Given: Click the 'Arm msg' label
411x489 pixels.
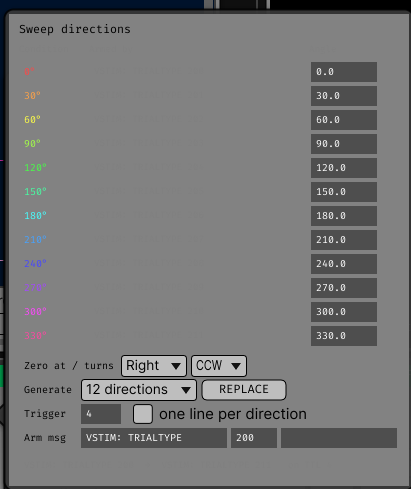Looking at the screenshot, I should click(x=45, y=438).
